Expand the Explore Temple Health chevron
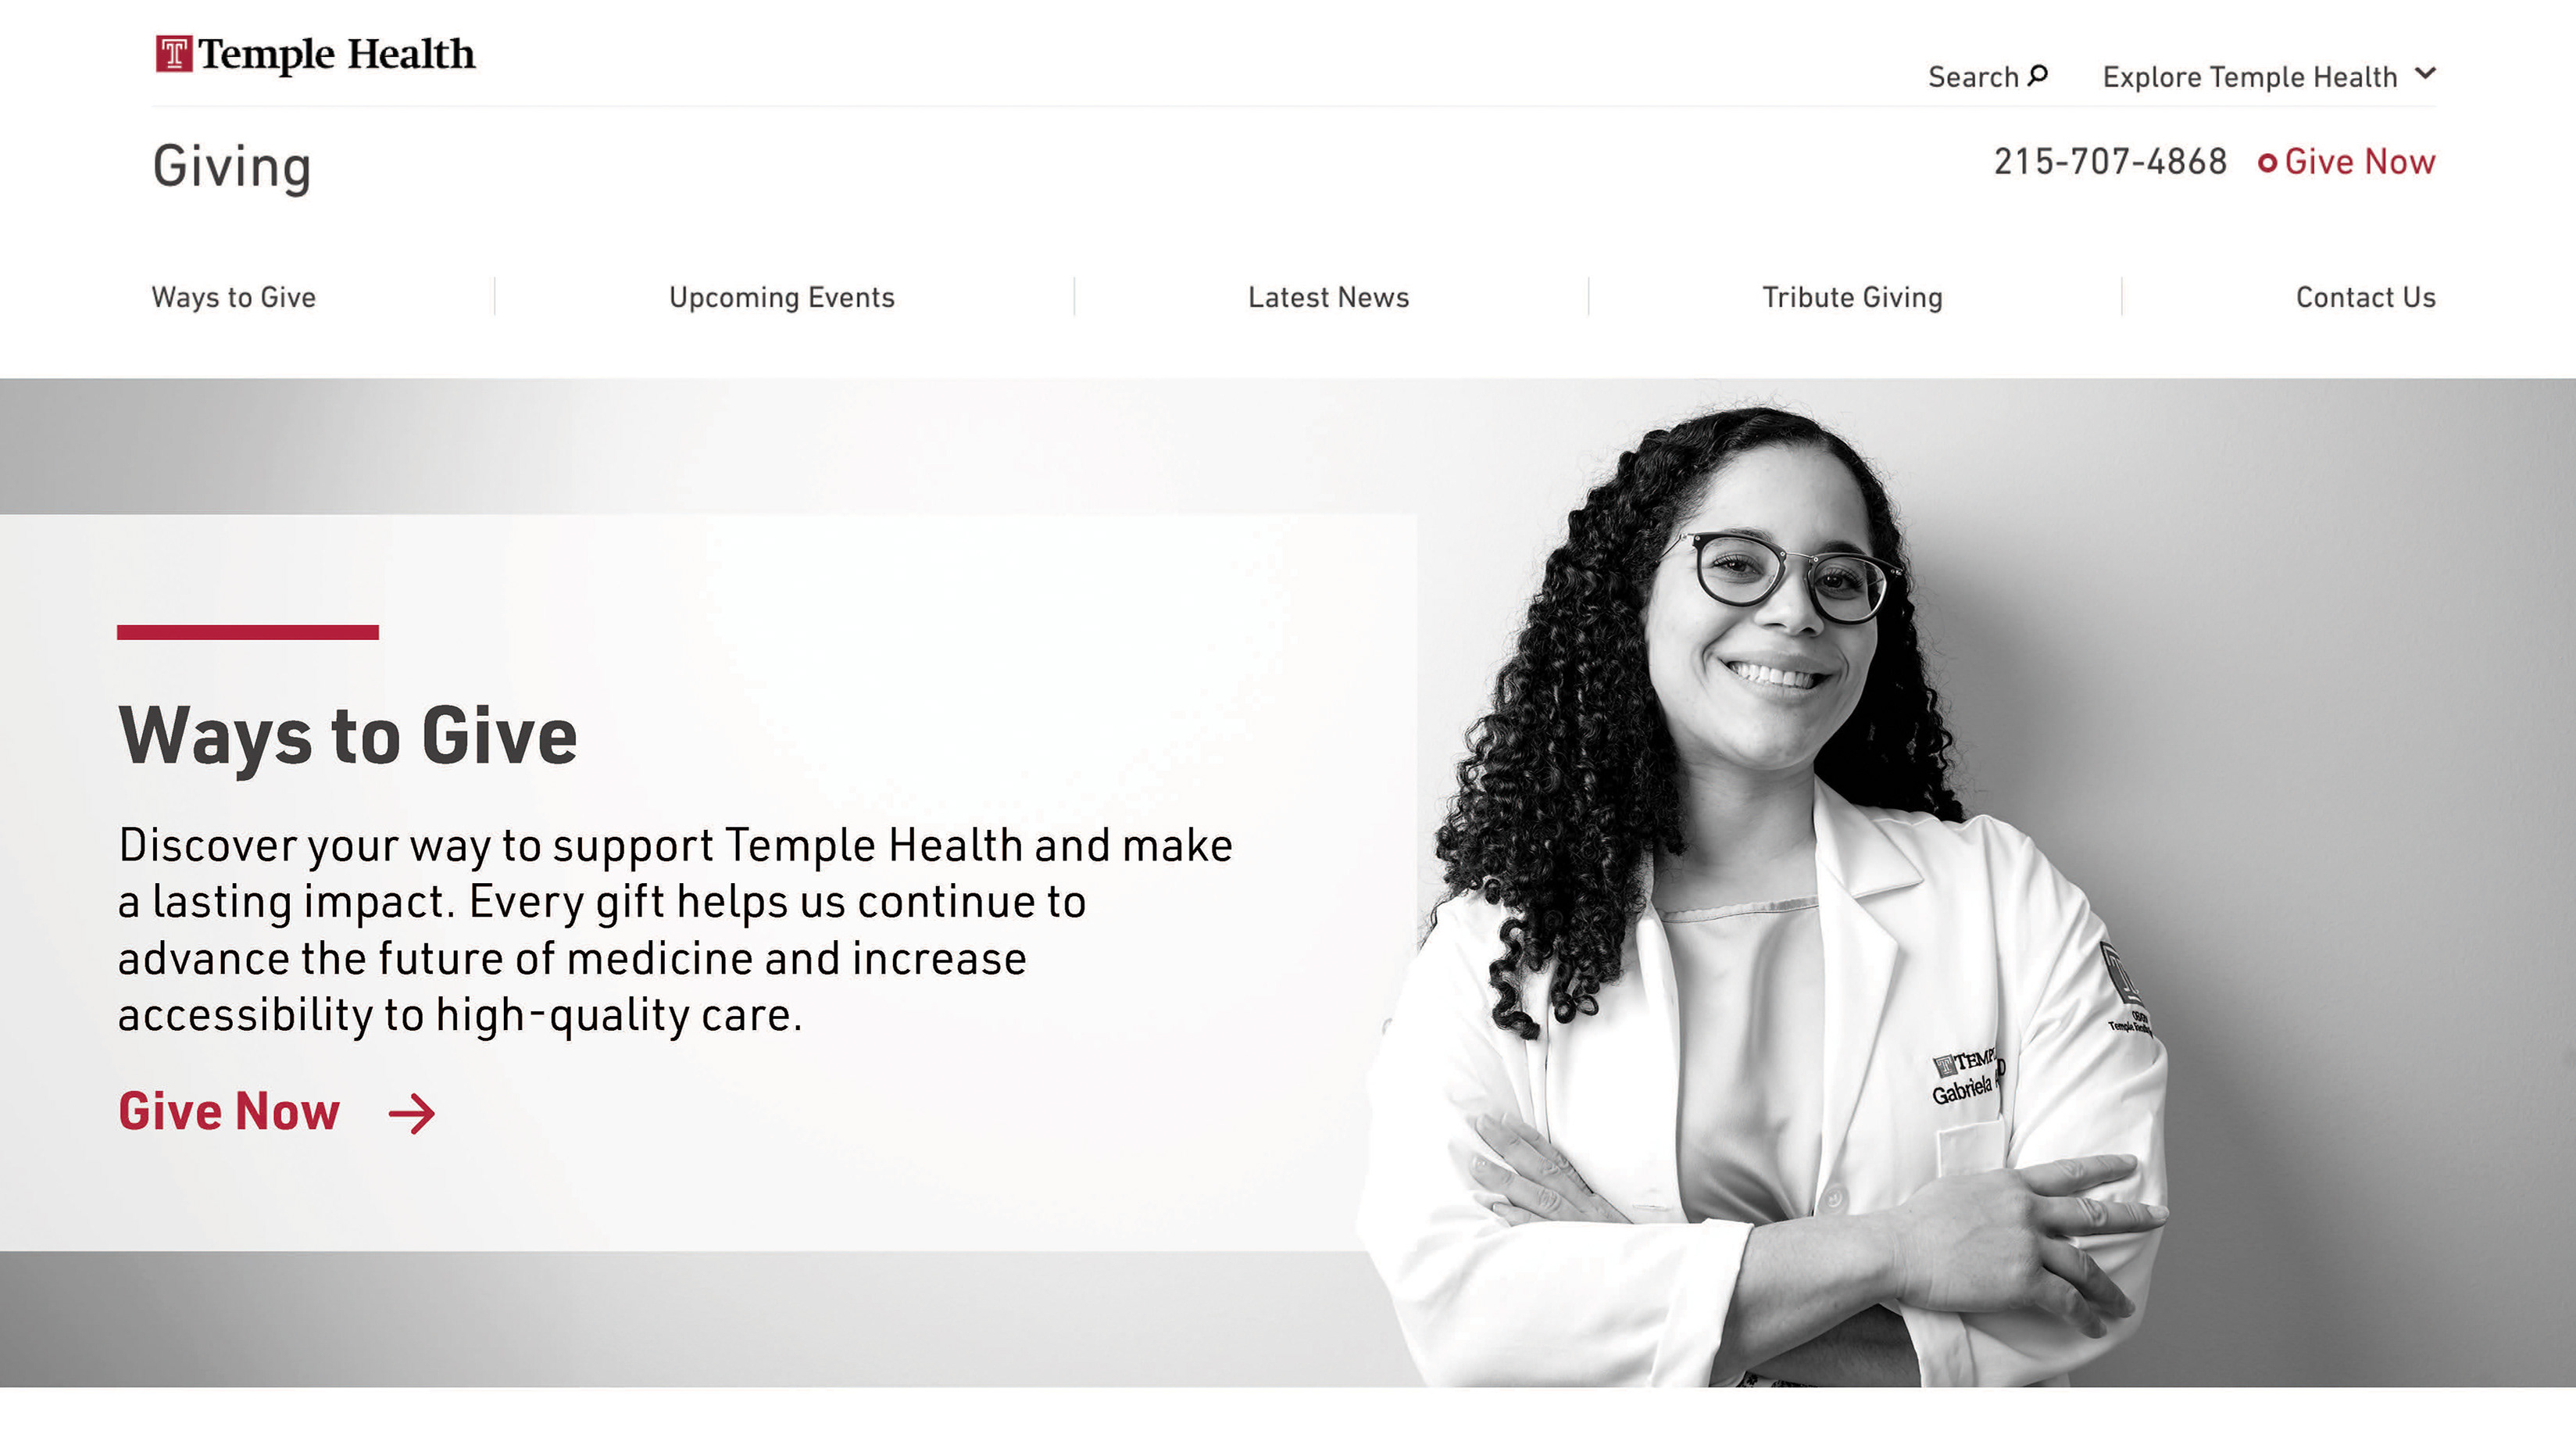 coord(2425,74)
